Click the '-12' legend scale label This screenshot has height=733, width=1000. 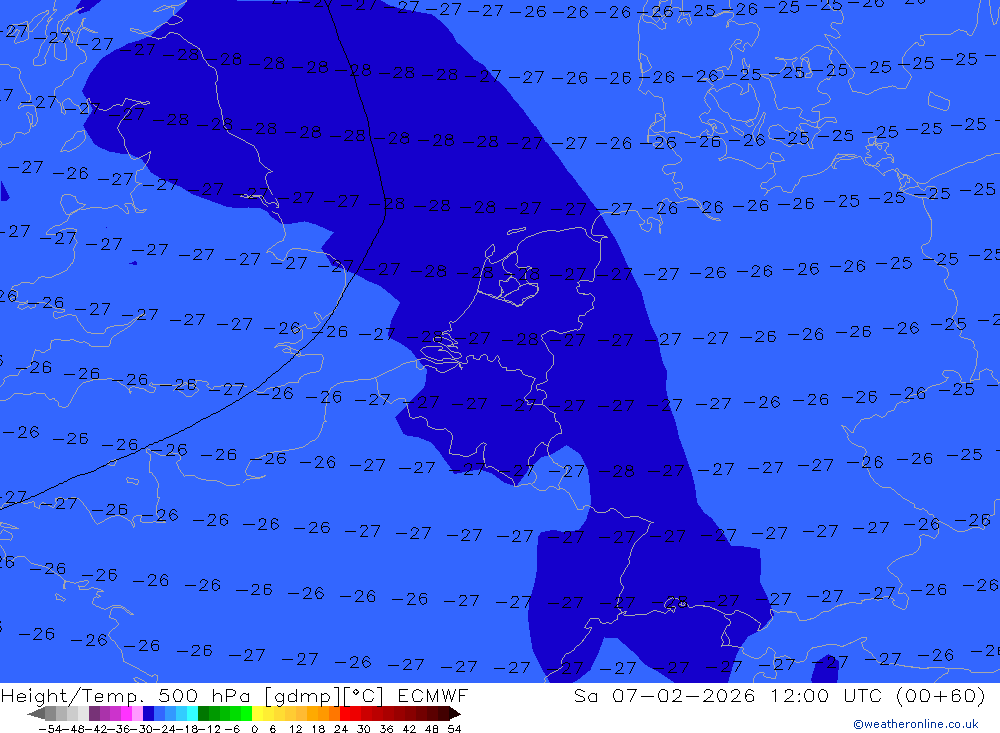point(209,729)
